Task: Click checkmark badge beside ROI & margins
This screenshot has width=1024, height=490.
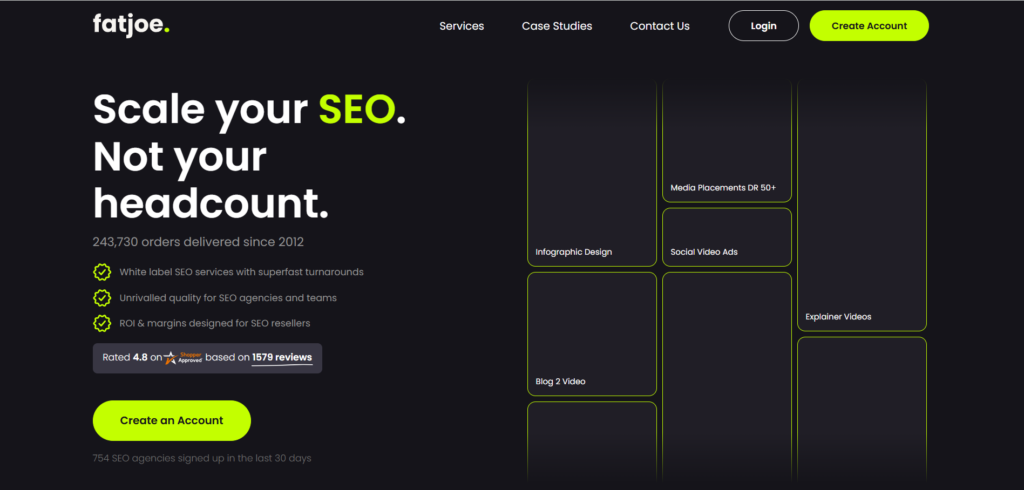Action: [102, 323]
